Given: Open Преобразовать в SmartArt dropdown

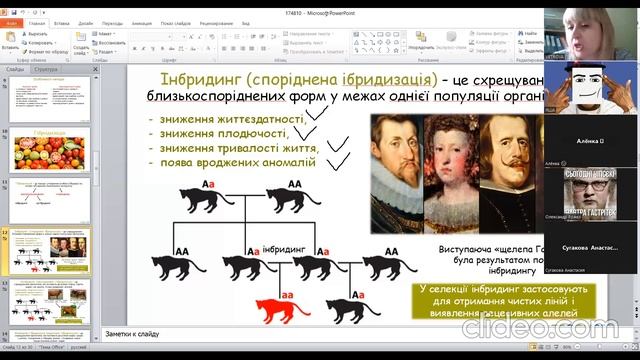Looking at the screenshot, I should pyautogui.click(x=314, y=52).
